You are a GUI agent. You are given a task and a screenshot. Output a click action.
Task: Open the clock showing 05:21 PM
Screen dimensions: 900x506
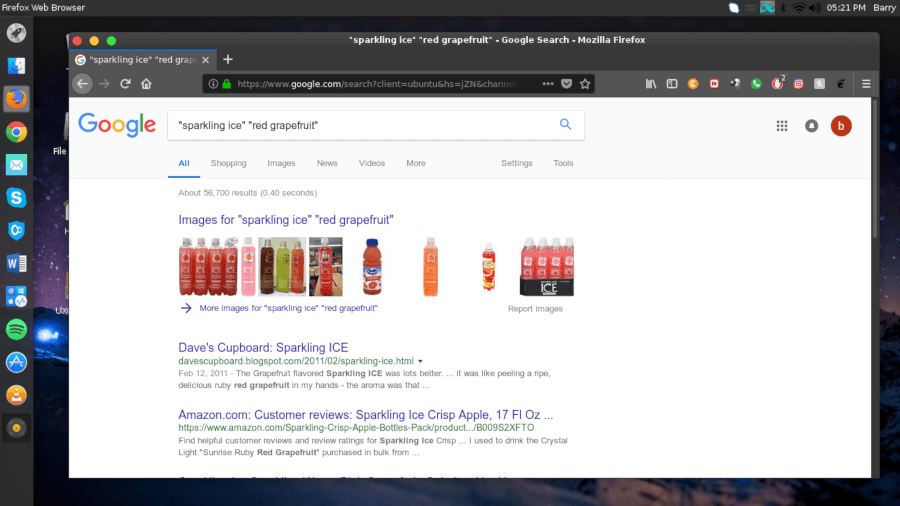pos(846,7)
